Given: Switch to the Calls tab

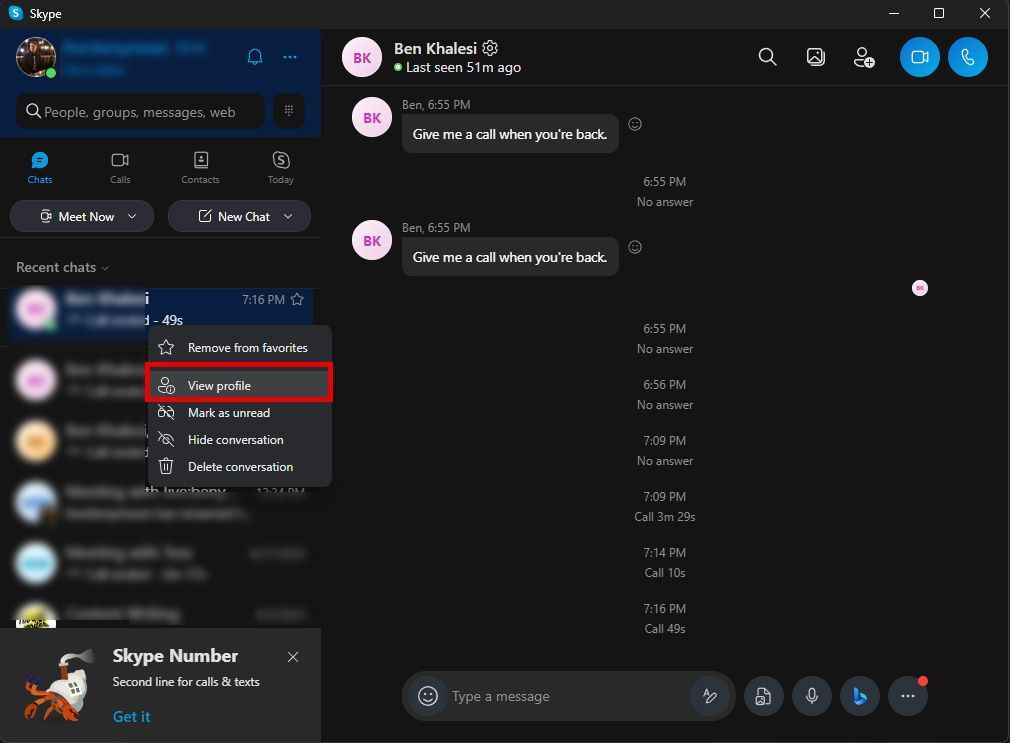Looking at the screenshot, I should (x=120, y=168).
